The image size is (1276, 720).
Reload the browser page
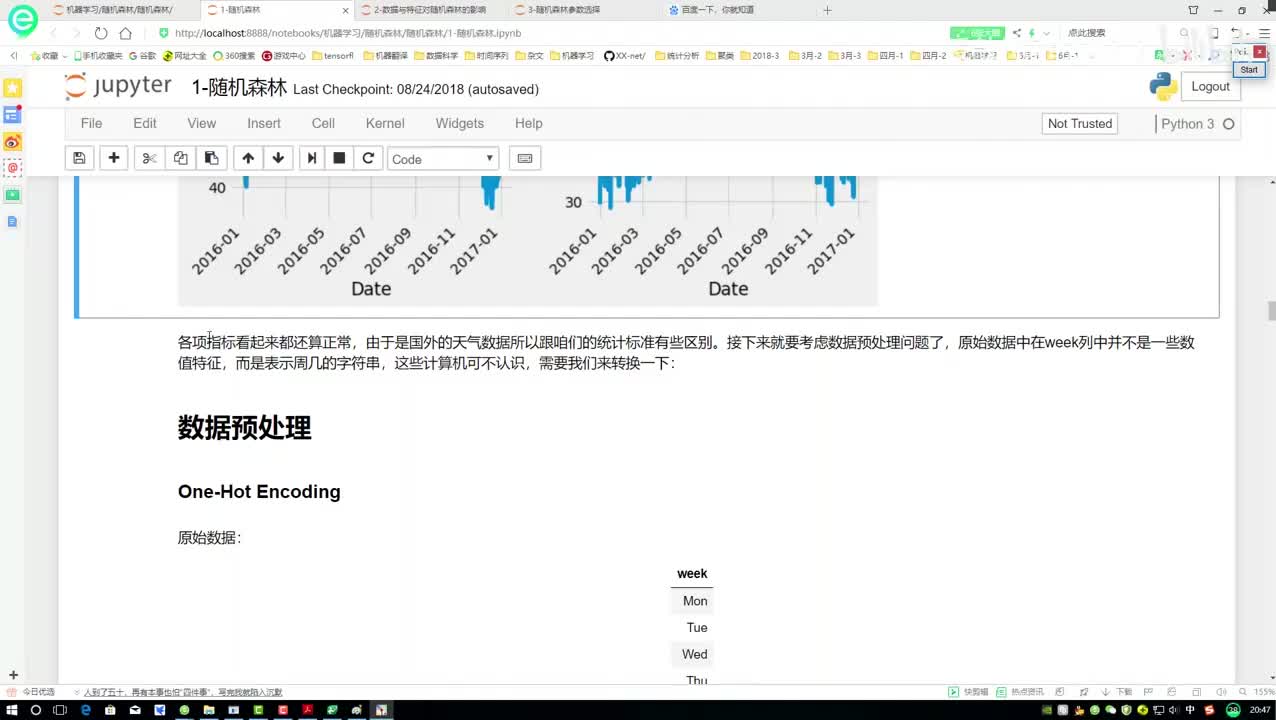point(100,33)
